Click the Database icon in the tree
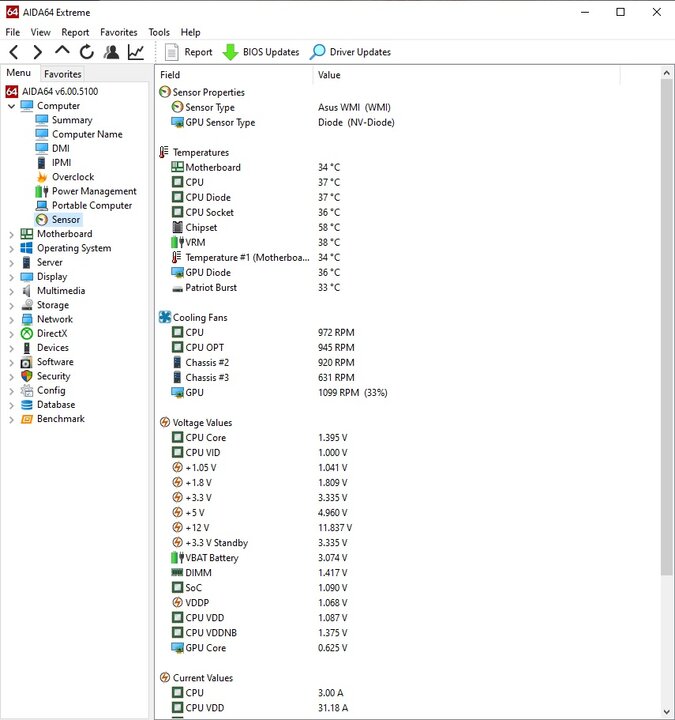The width and height of the screenshot is (675, 720). pos(27,405)
